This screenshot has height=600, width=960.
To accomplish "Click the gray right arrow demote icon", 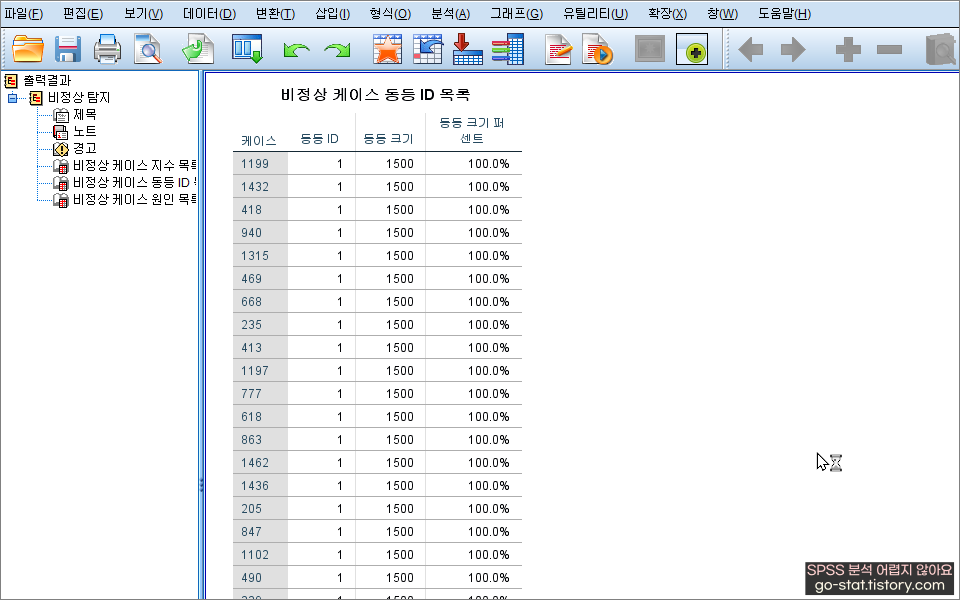I will click(793, 50).
